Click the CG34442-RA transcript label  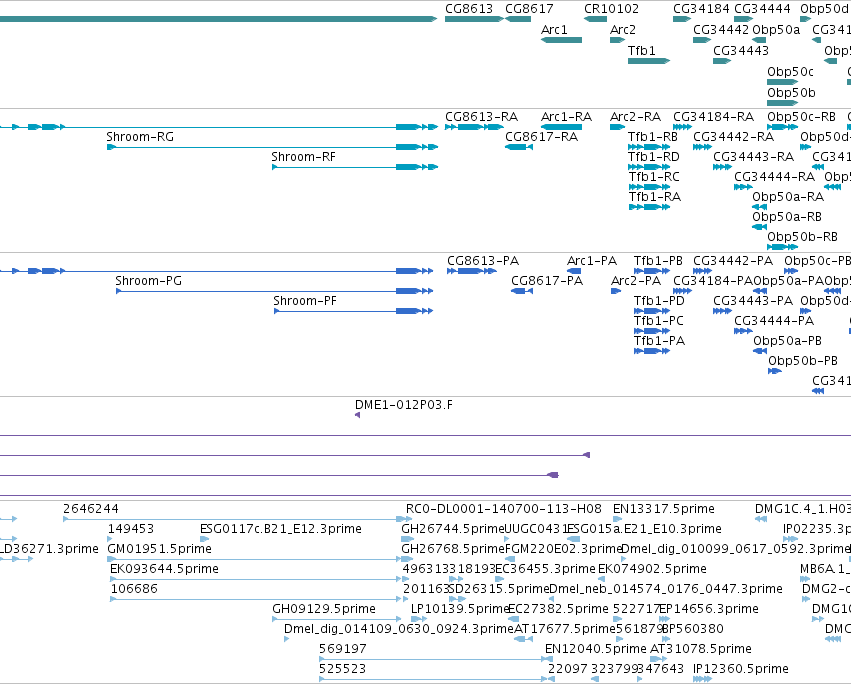pyautogui.click(x=733, y=137)
